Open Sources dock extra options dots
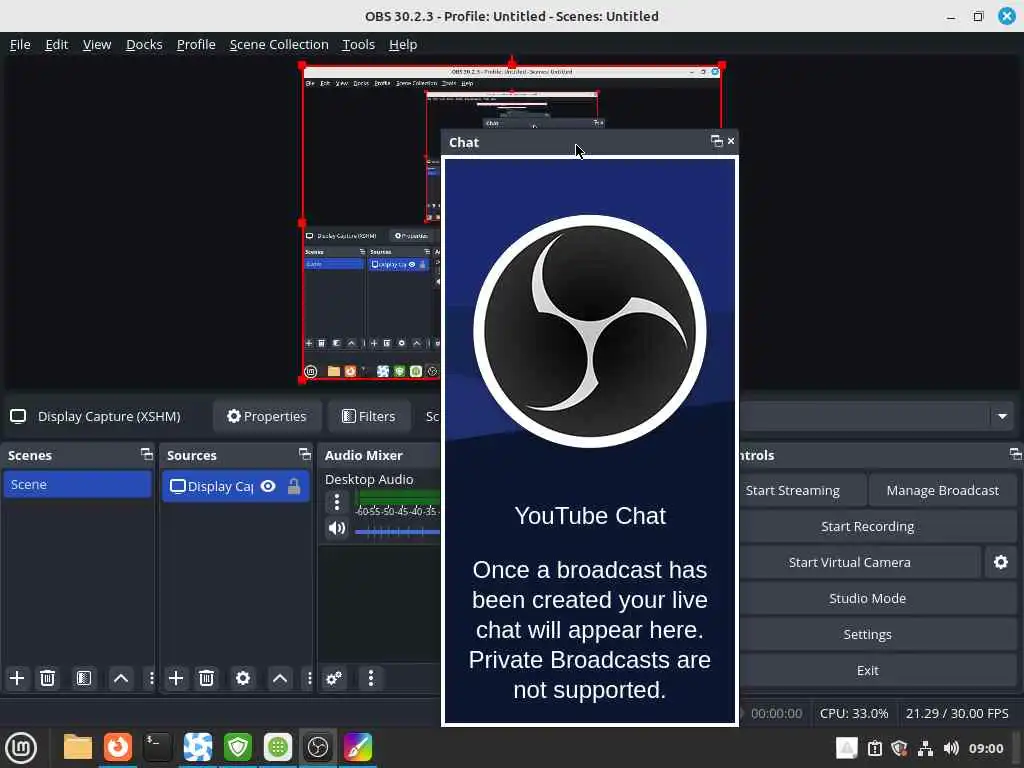 tap(310, 678)
